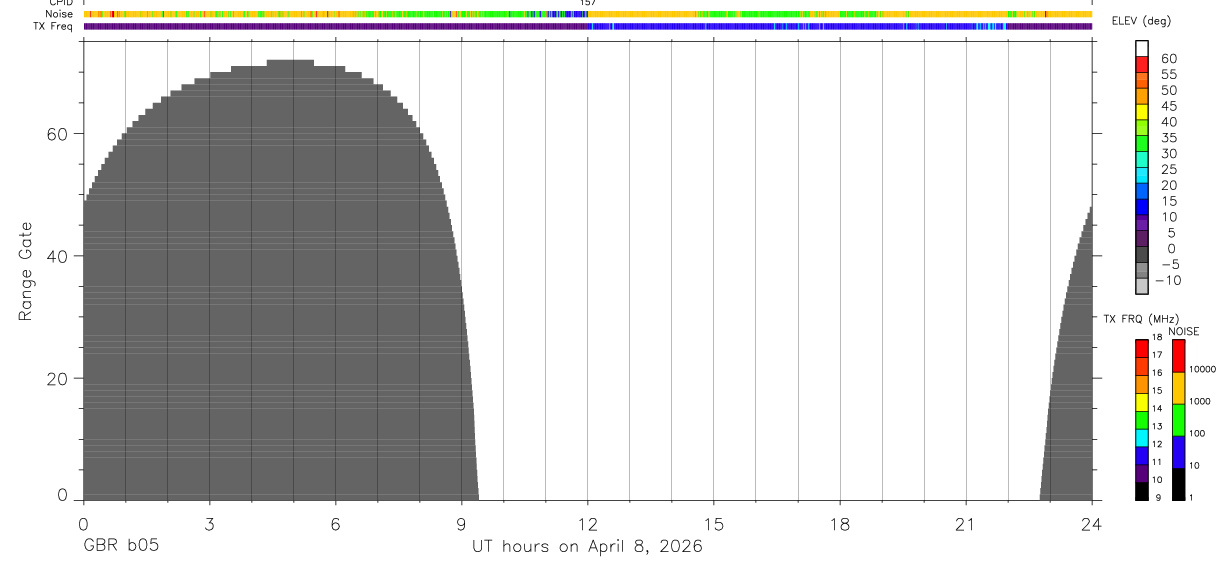Click the '55' label in ELEV legend

(1169, 74)
